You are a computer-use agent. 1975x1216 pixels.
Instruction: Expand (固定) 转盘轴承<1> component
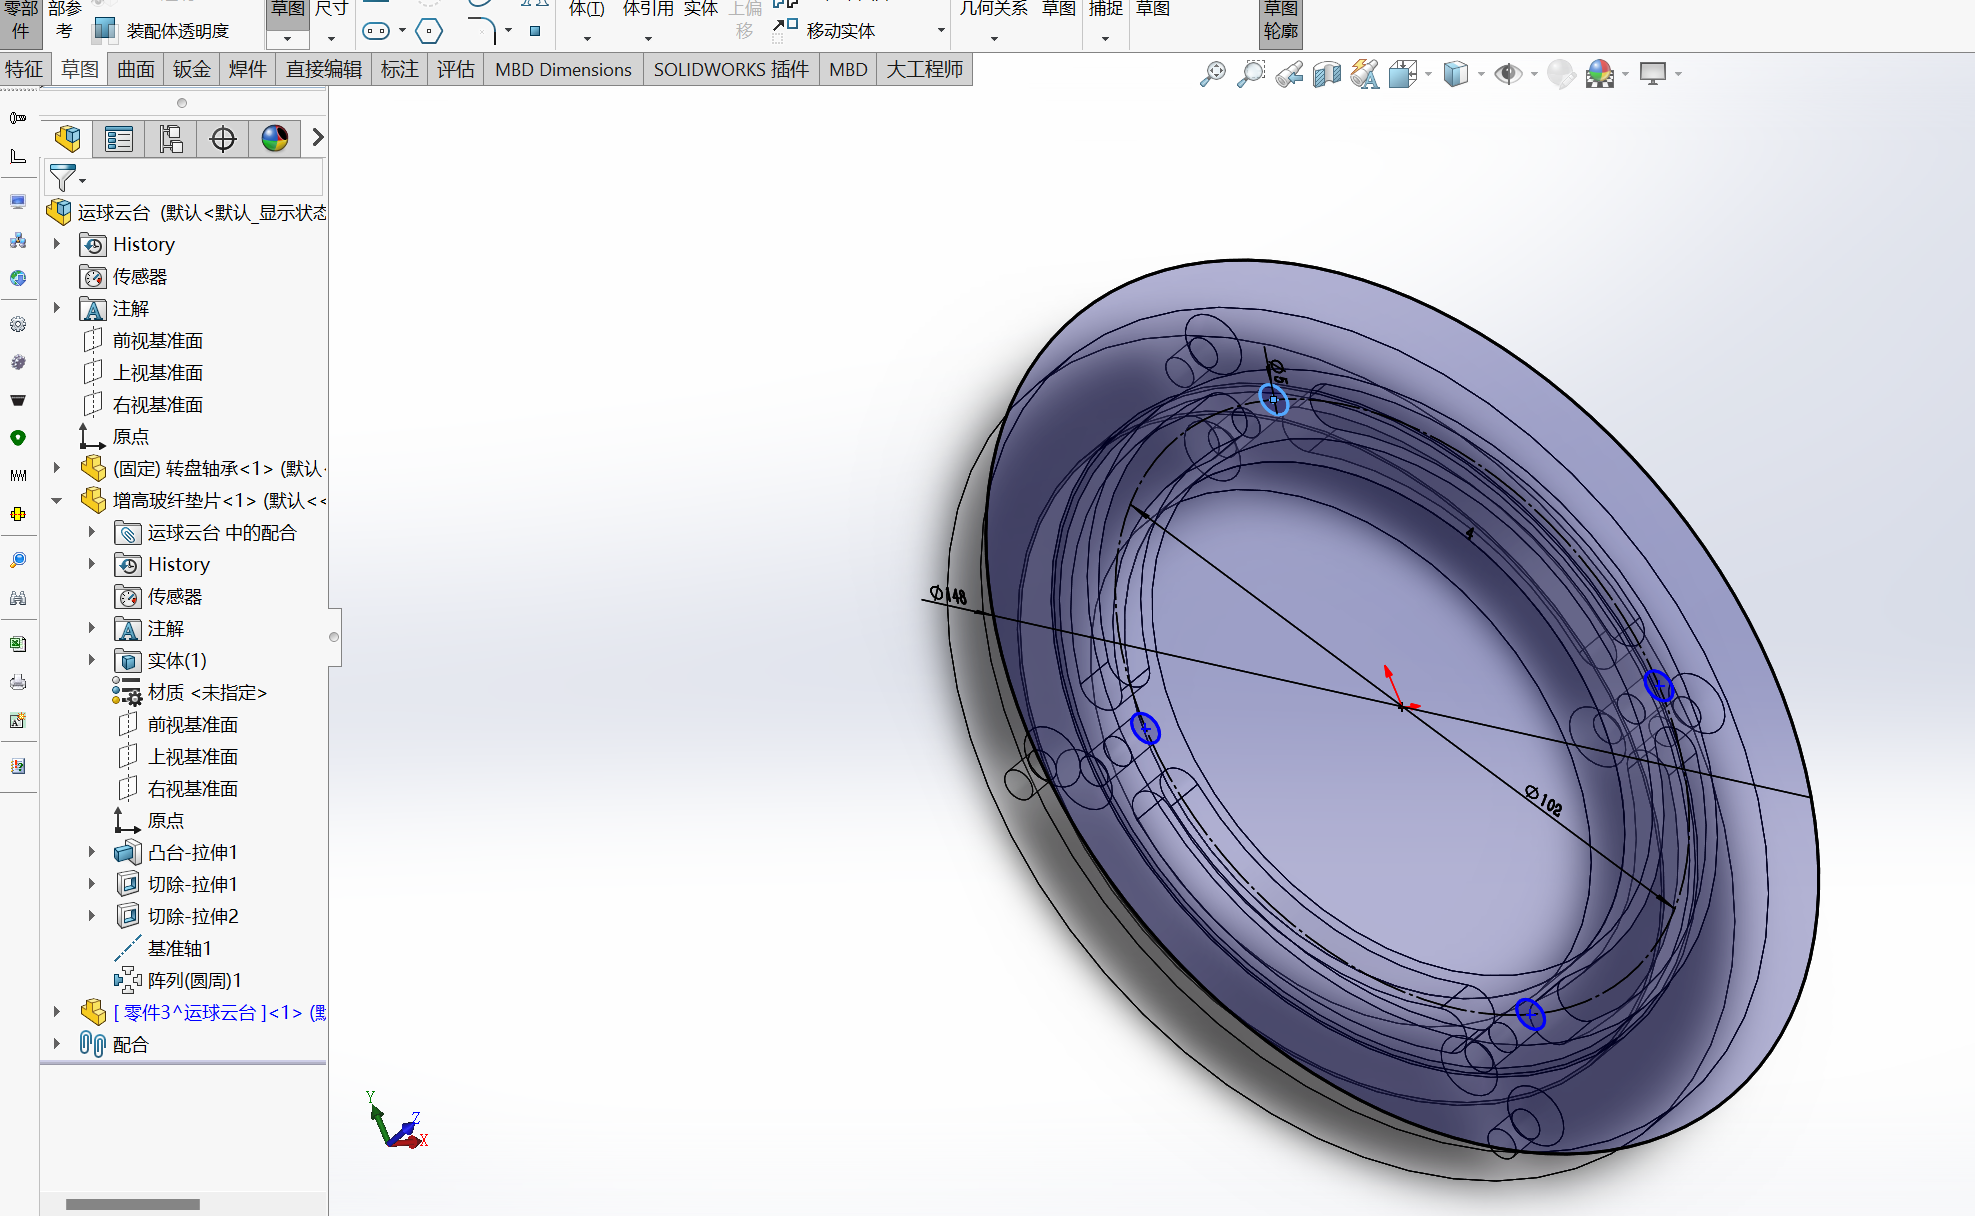[x=57, y=467]
